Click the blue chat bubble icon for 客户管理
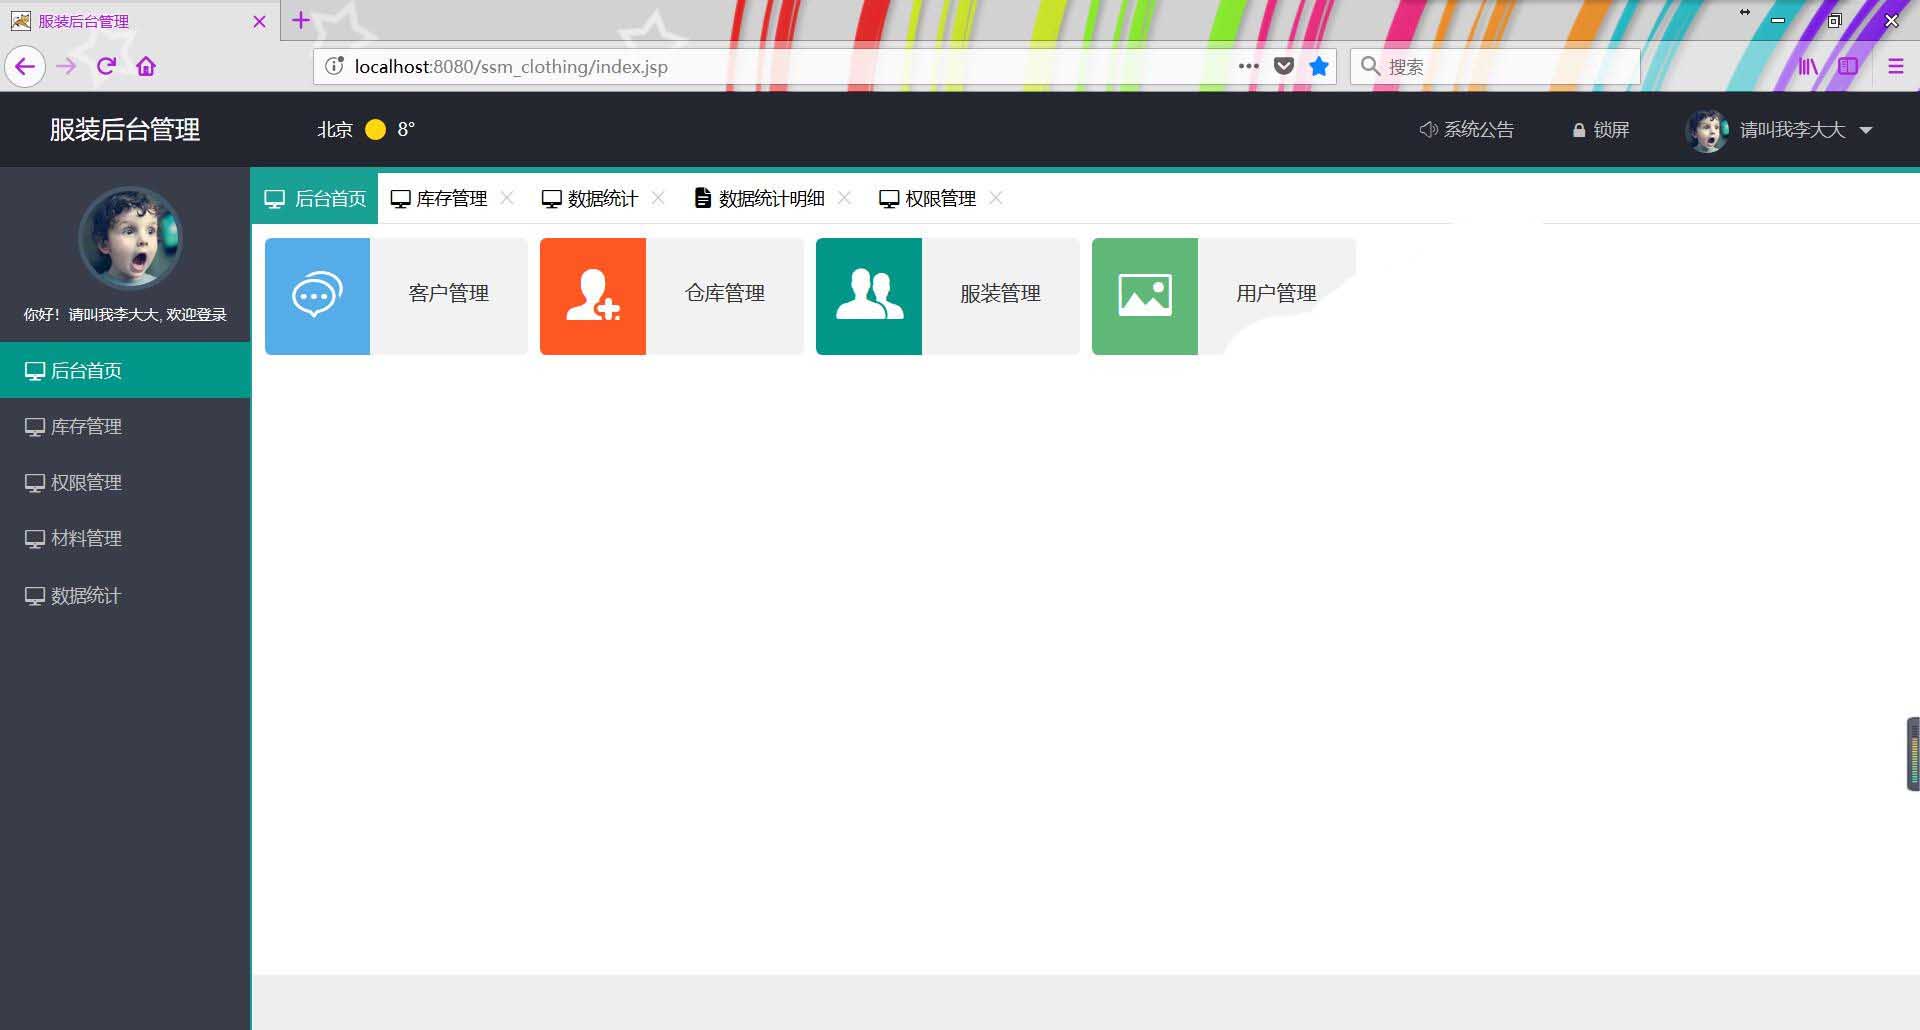The height and width of the screenshot is (1030, 1920). [x=317, y=296]
